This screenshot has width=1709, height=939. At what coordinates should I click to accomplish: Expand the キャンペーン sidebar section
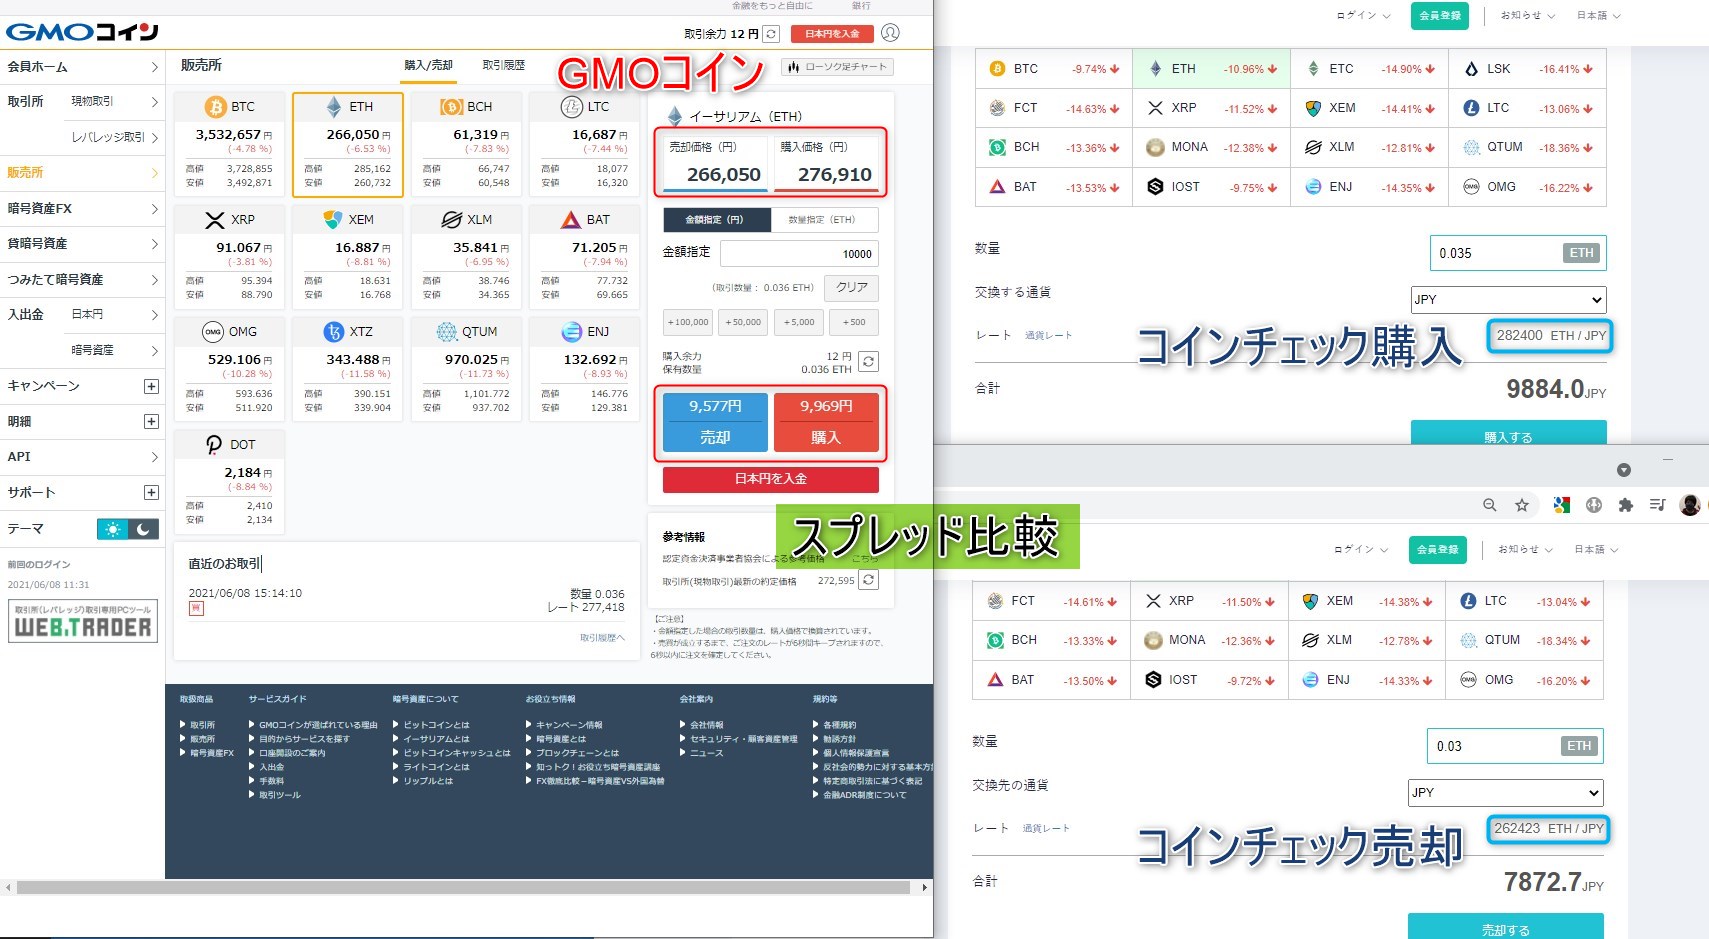click(x=151, y=386)
